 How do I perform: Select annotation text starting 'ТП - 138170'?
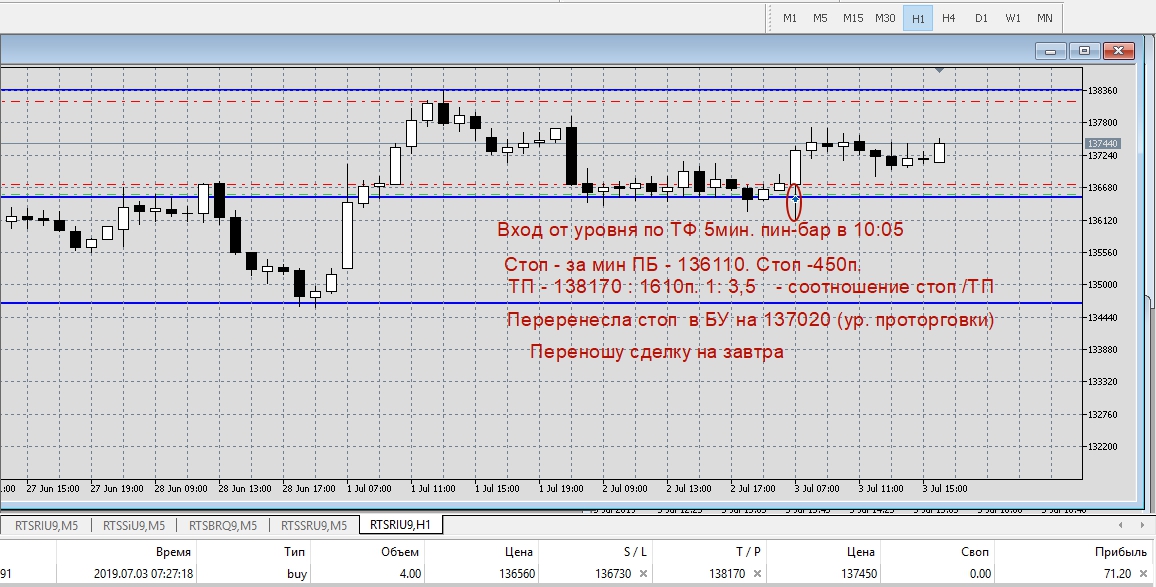pyautogui.click(x=751, y=287)
